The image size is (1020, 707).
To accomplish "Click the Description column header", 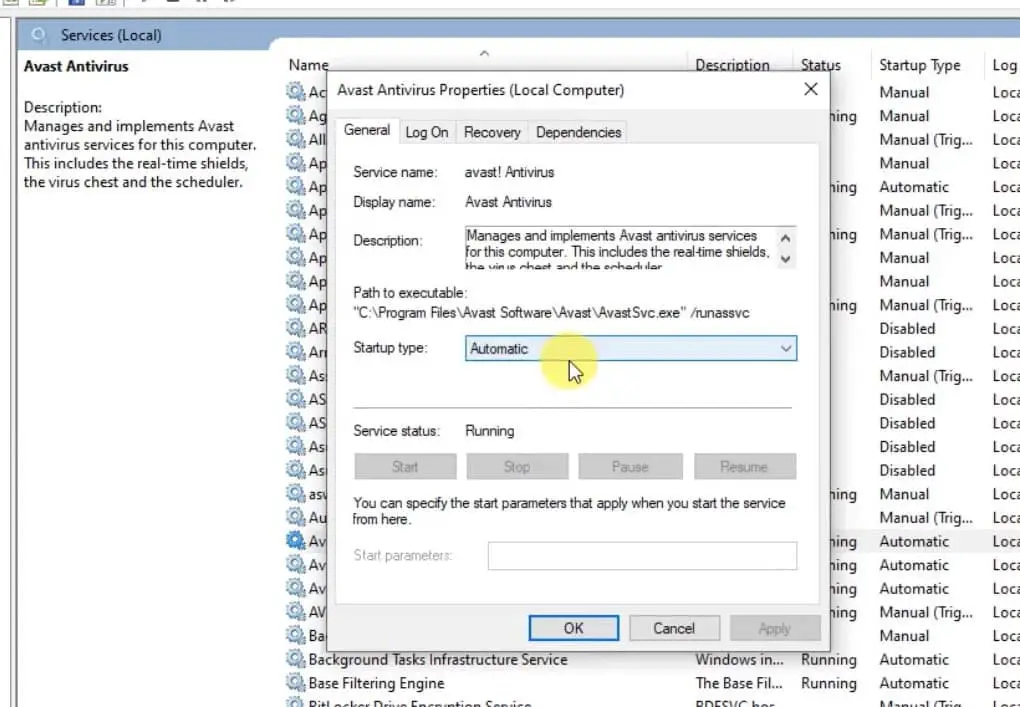I will [735, 65].
